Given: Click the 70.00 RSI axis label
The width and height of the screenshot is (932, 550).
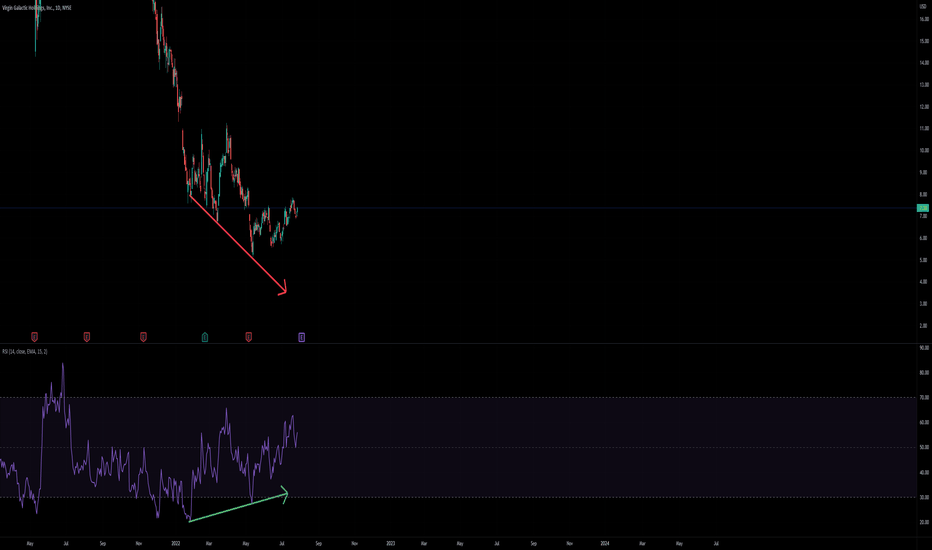Looking at the screenshot, I should pyautogui.click(x=924, y=397).
